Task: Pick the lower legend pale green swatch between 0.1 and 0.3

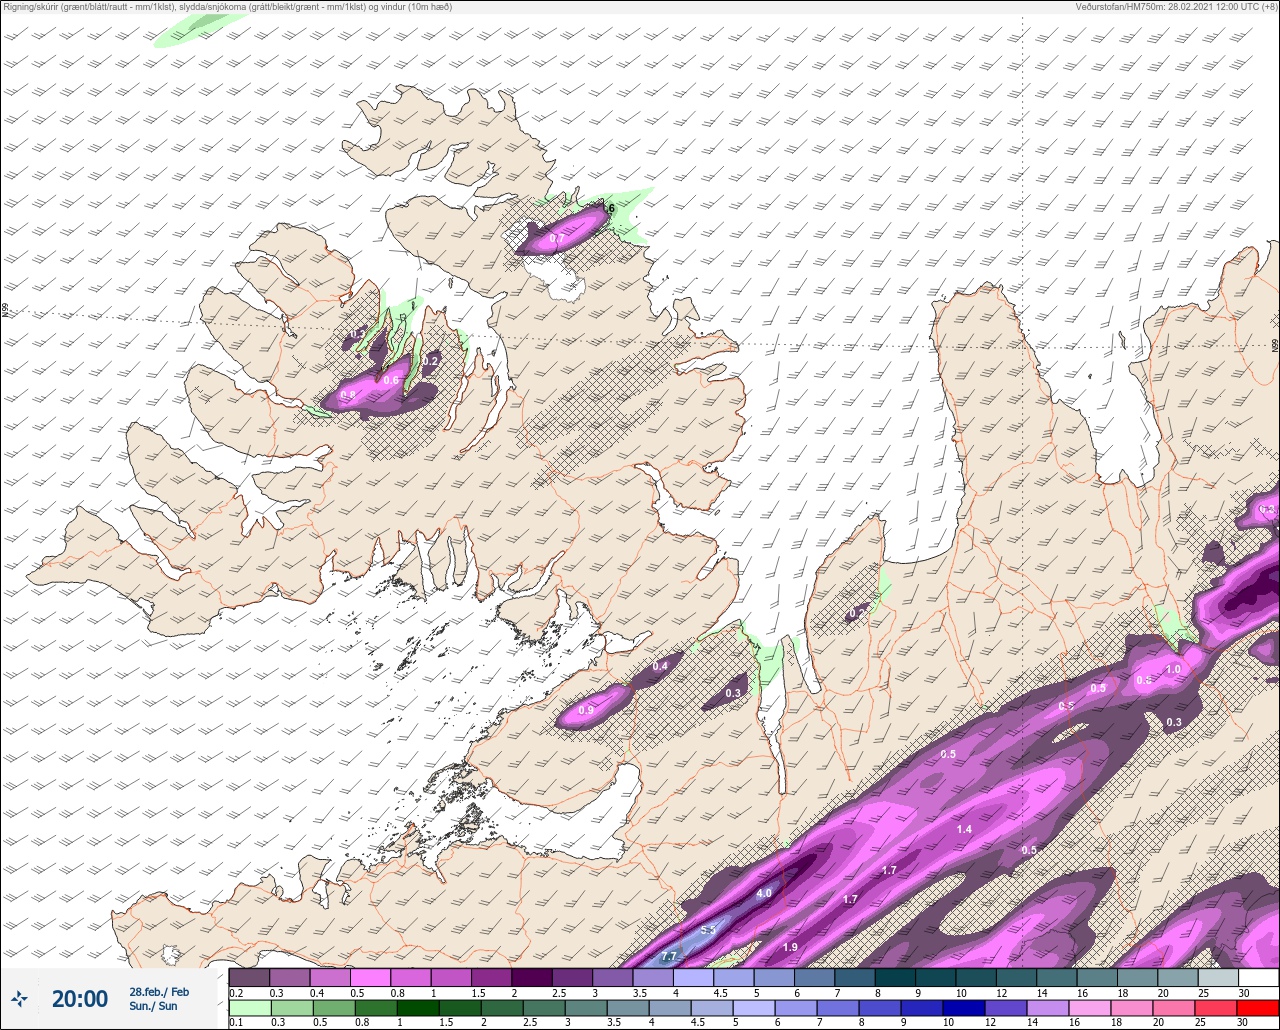Action: 249,1007
